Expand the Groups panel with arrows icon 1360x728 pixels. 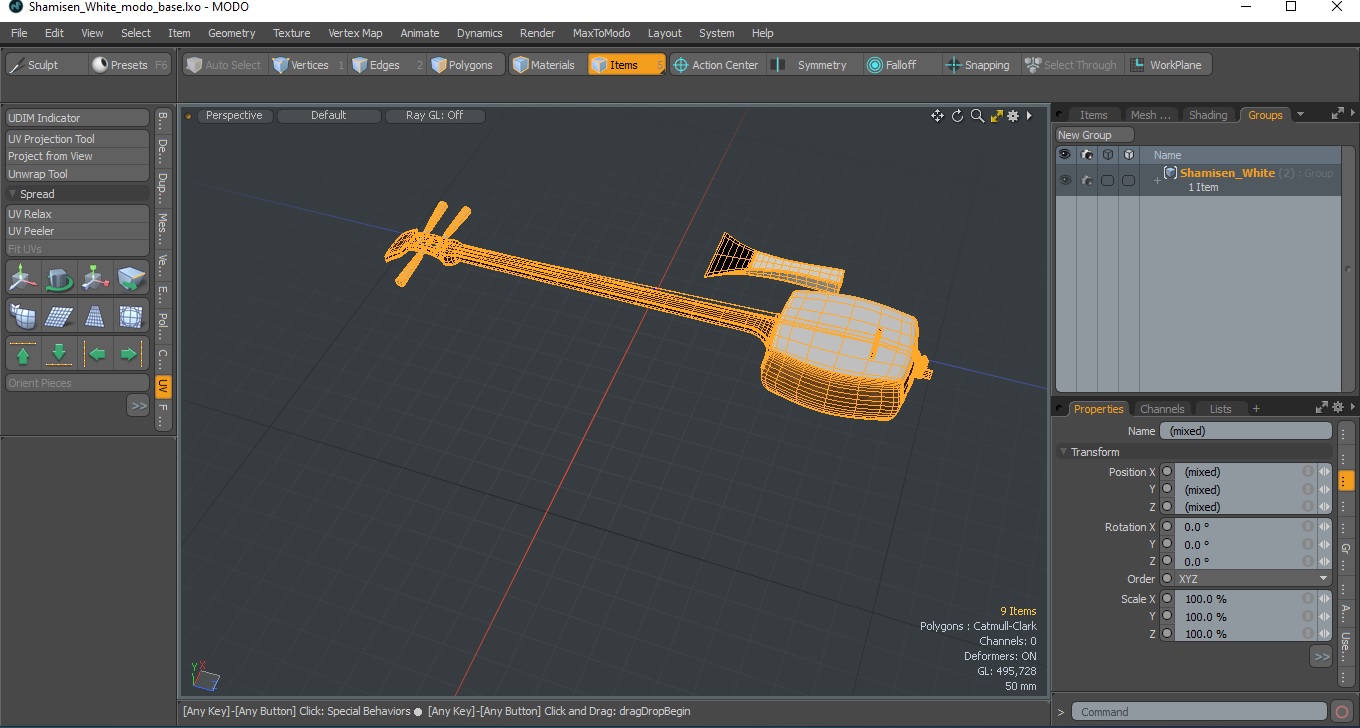coord(1338,114)
